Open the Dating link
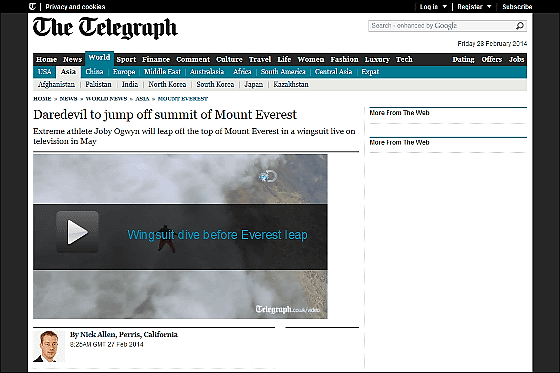The image size is (560, 373). pyautogui.click(x=463, y=59)
